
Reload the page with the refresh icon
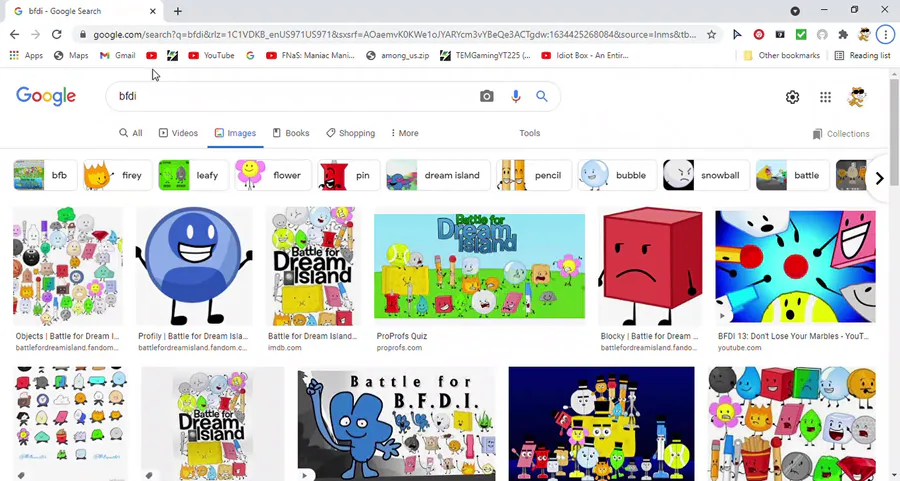click(x=56, y=34)
